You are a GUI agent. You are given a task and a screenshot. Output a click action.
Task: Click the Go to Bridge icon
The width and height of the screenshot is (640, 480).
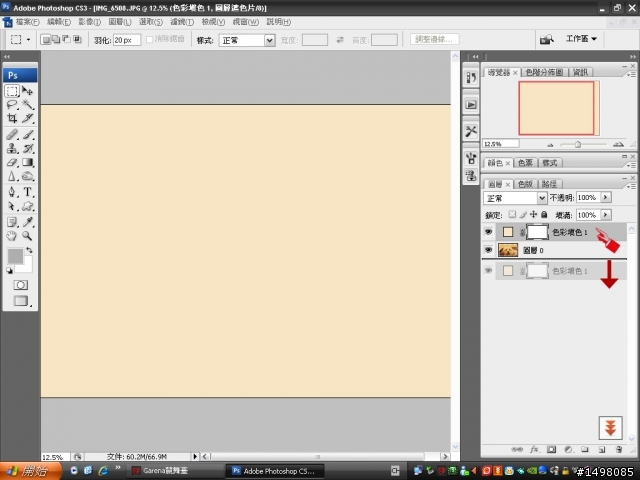click(547, 39)
